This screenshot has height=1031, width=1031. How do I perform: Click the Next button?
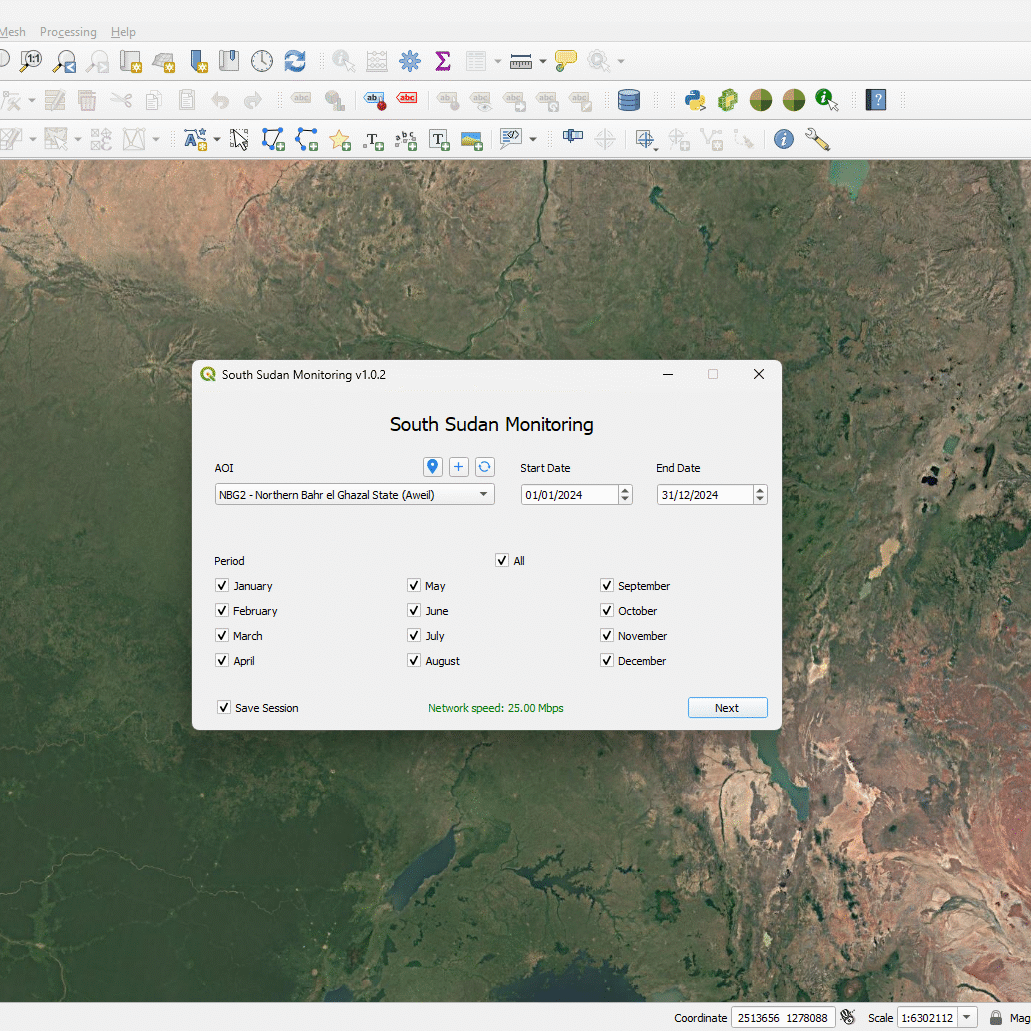pyautogui.click(x=727, y=708)
